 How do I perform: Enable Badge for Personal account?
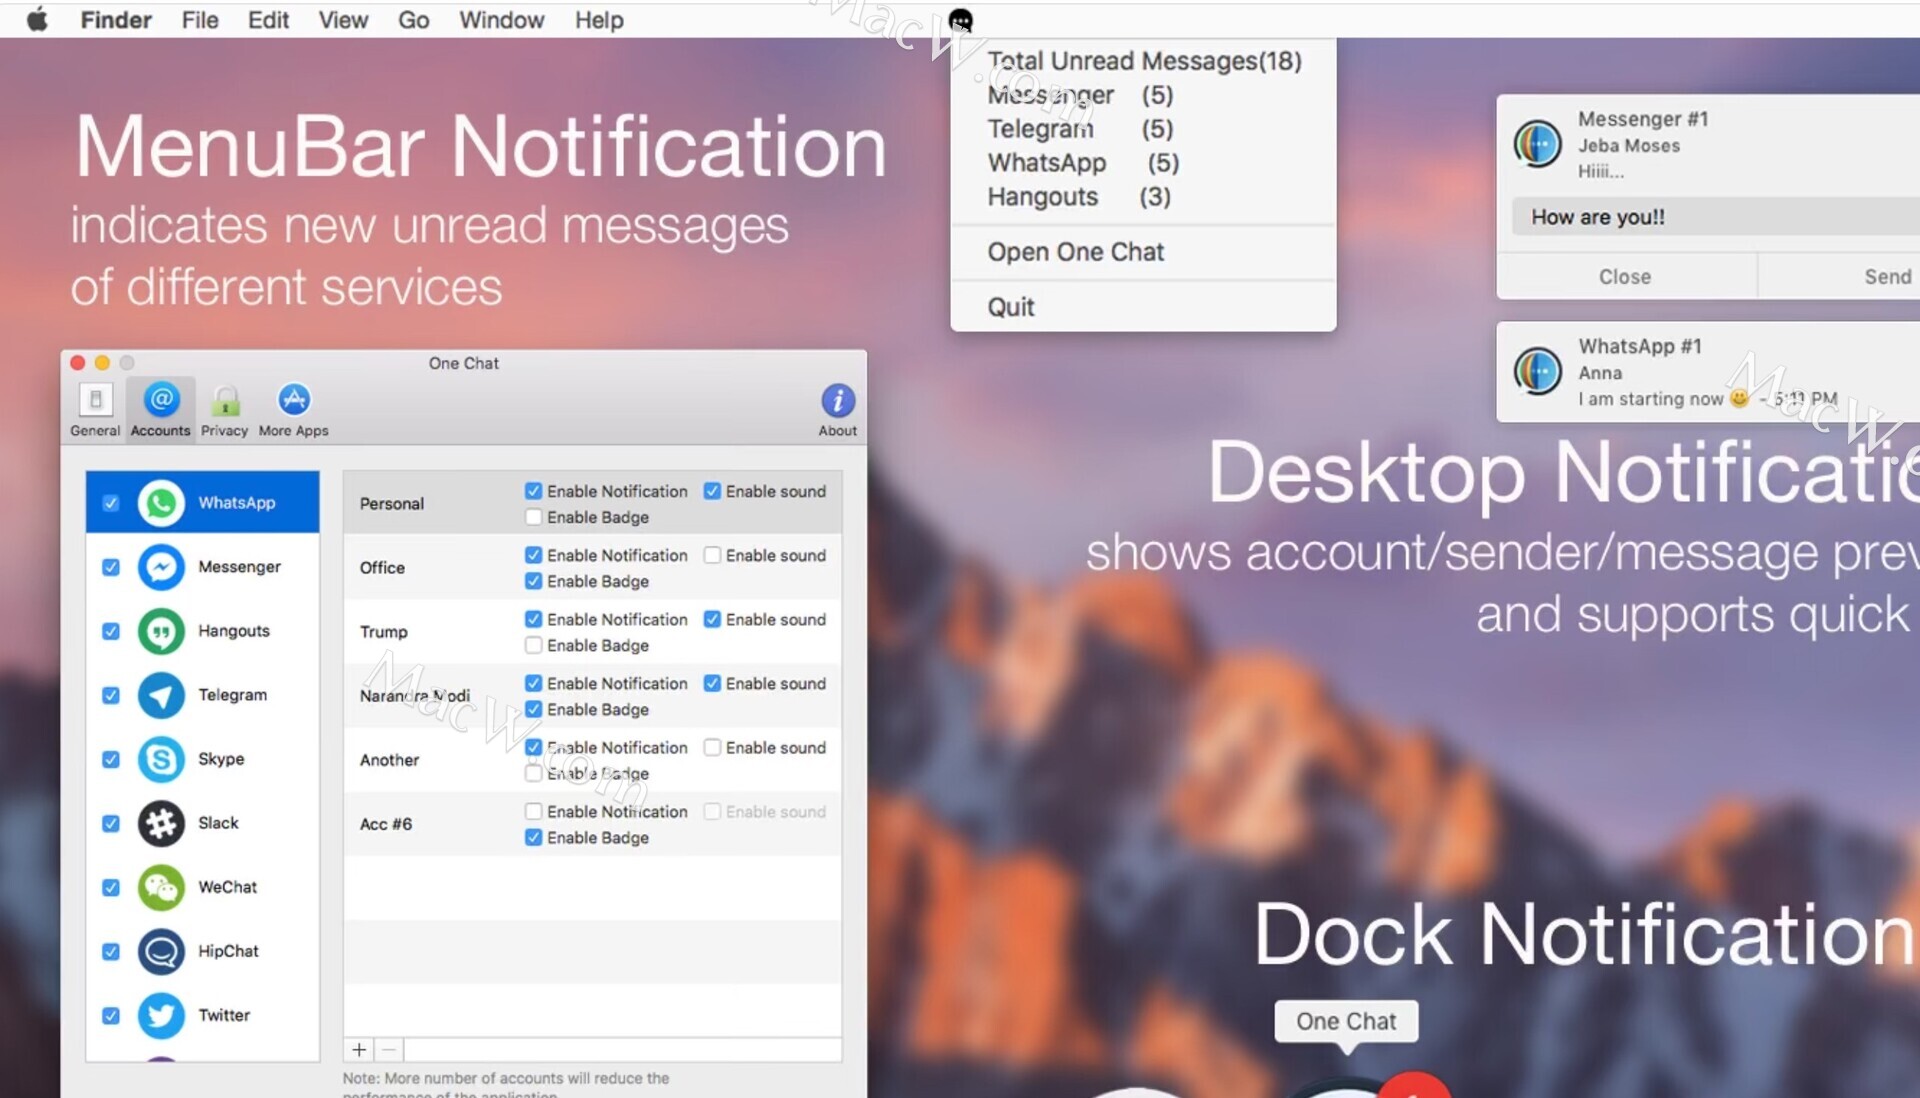click(x=534, y=517)
